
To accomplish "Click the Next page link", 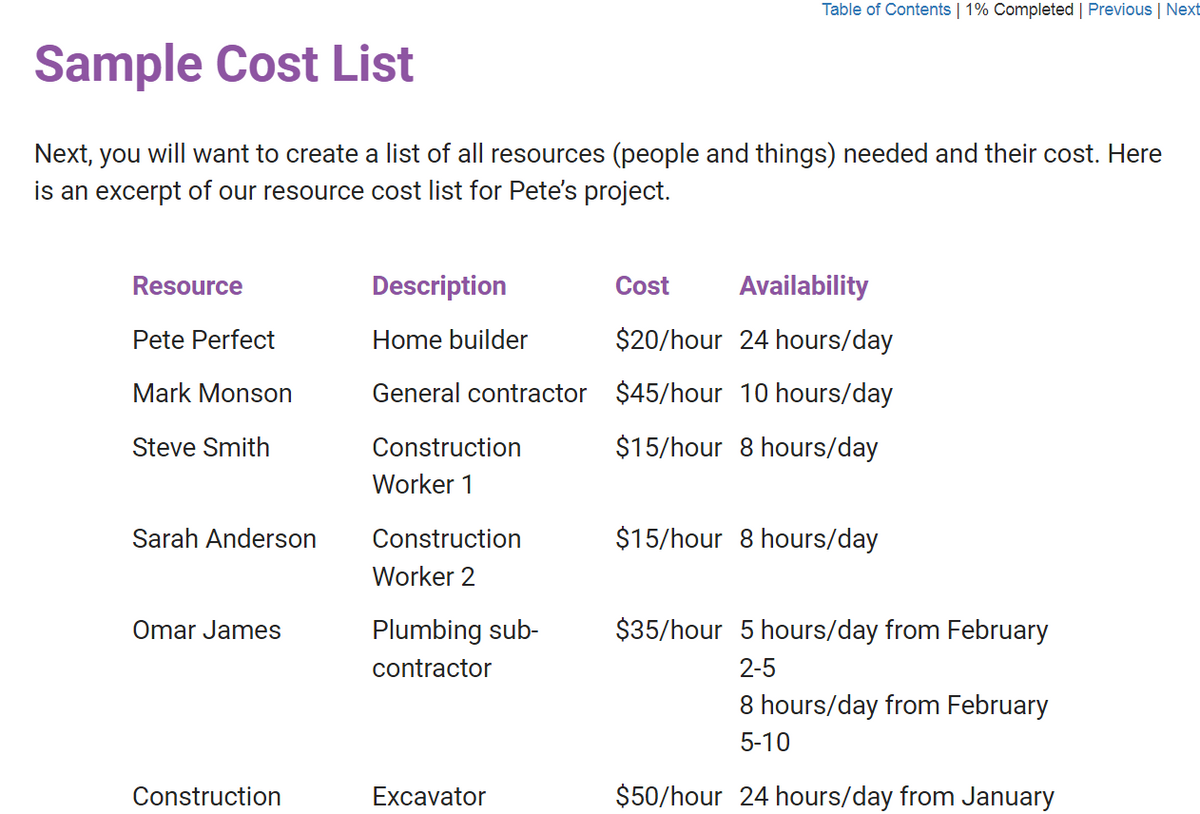I will pyautogui.click(x=1181, y=10).
